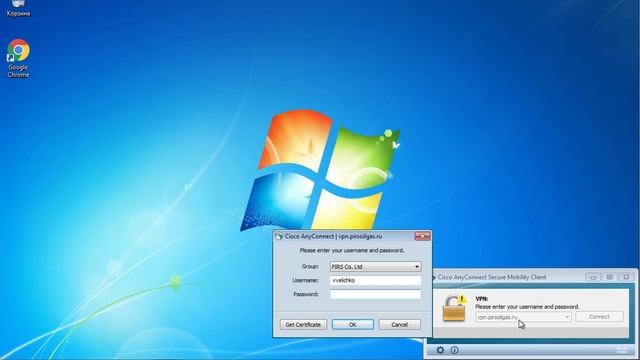Minimize the Secure Mobility Client window
The image size is (640, 360).
593,277
